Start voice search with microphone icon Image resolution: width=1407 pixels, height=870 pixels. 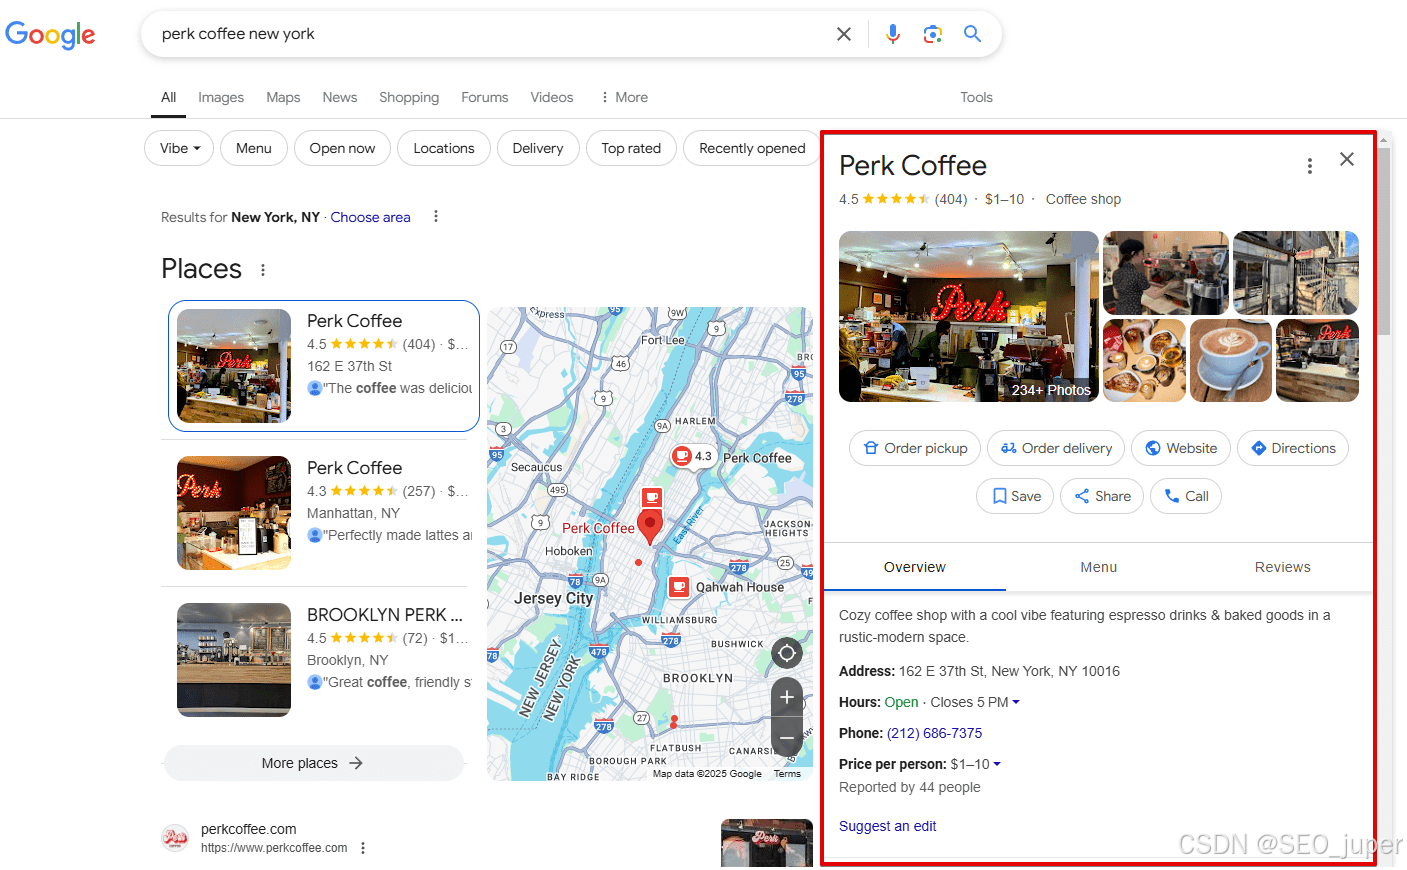tap(893, 34)
